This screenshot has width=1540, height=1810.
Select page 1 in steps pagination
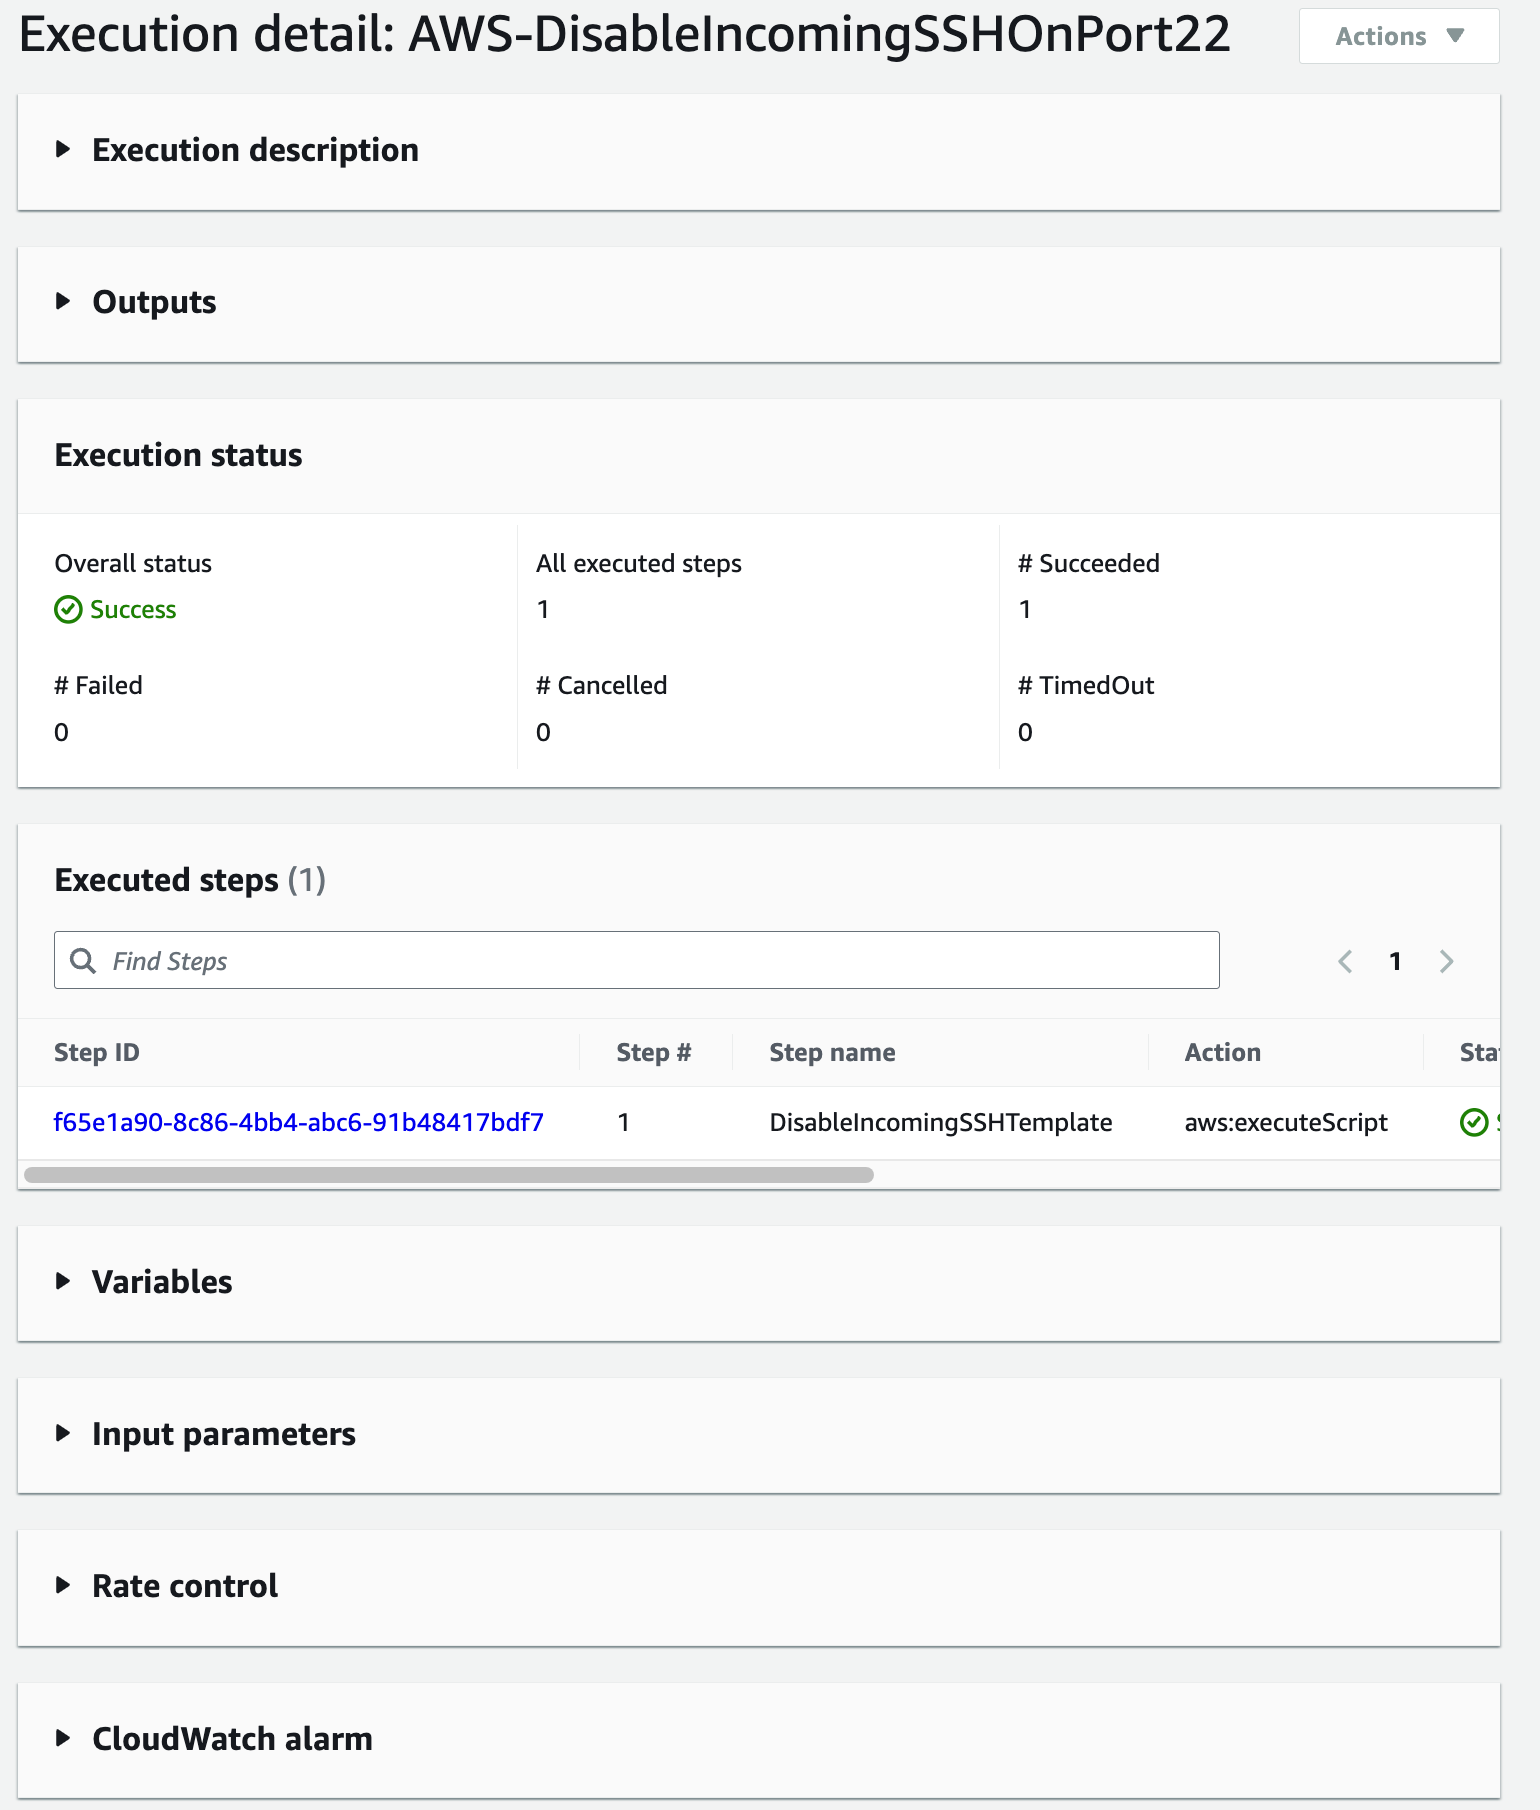pos(1395,961)
